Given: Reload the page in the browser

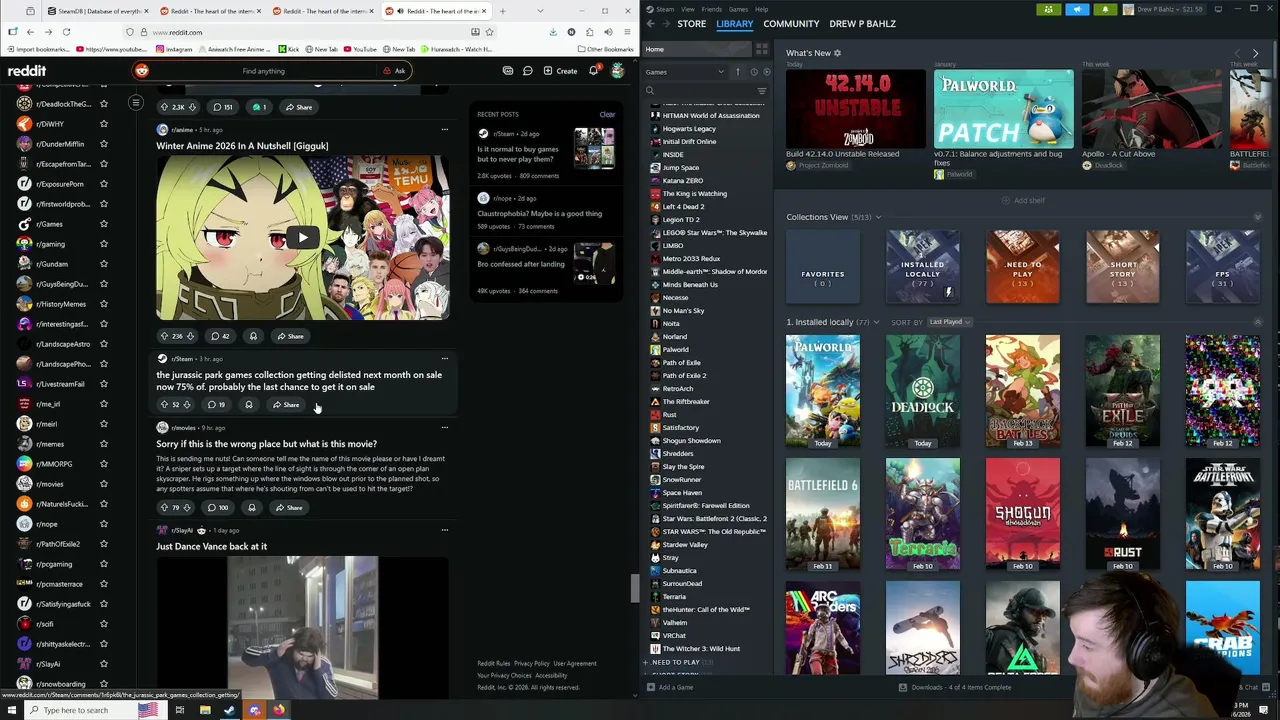Looking at the screenshot, I should pos(66,32).
